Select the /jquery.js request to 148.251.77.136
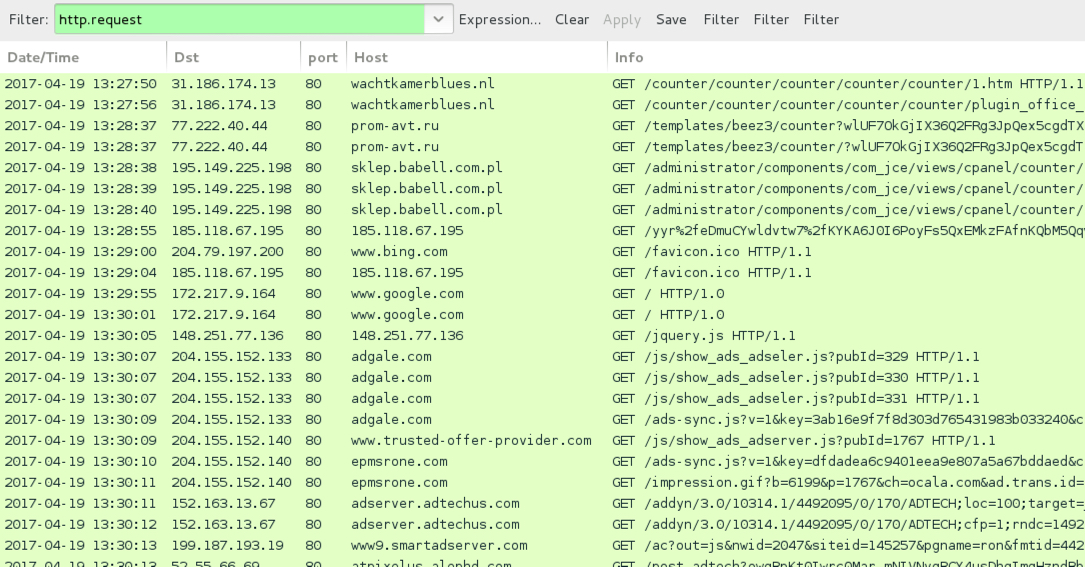 pyautogui.click(x=542, y=336)
